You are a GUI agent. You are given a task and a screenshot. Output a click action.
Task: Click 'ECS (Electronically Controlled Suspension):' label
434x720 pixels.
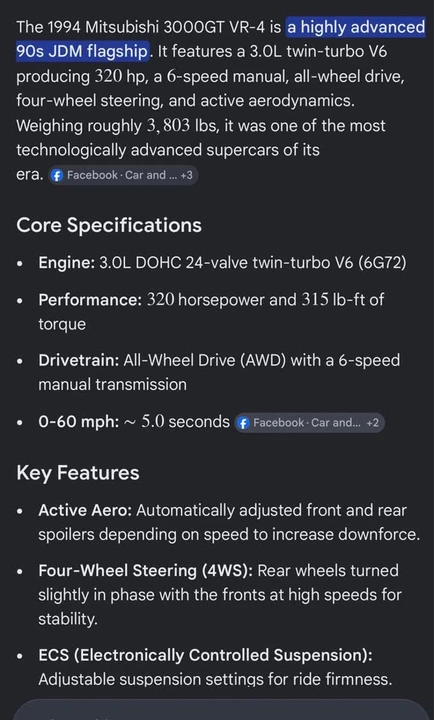pos(205,655)
